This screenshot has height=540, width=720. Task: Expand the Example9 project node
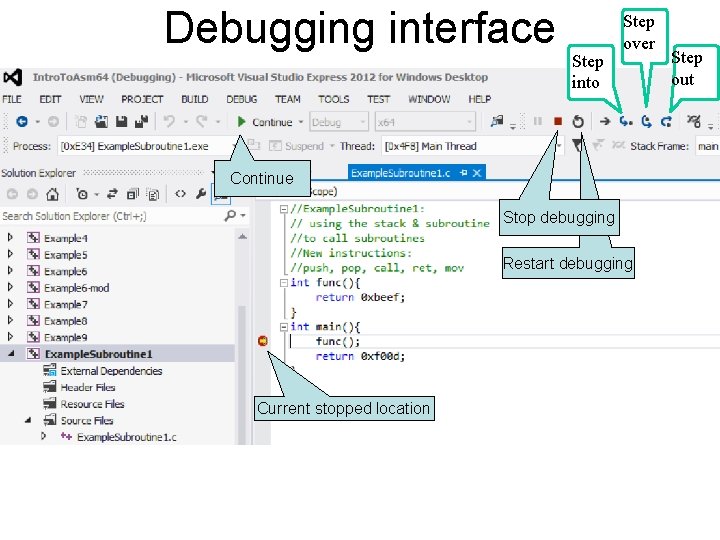10,337
